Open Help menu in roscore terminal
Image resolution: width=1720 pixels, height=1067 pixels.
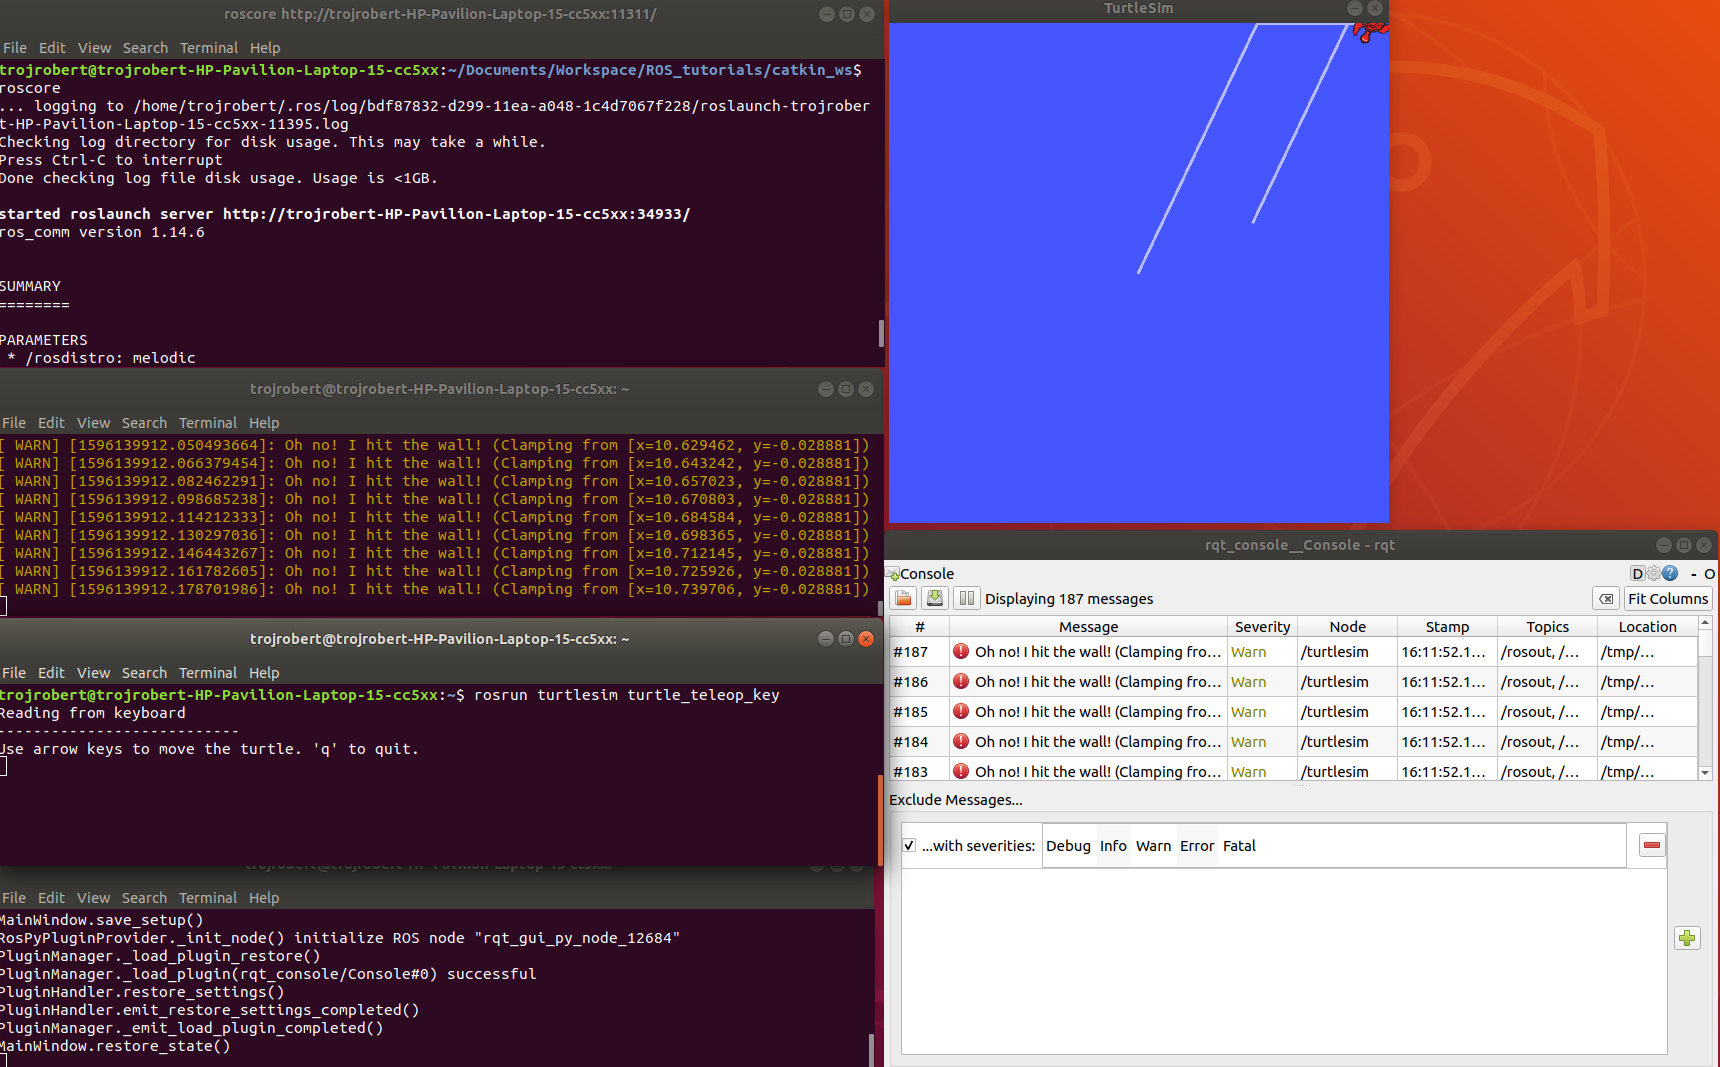(265, 48)
